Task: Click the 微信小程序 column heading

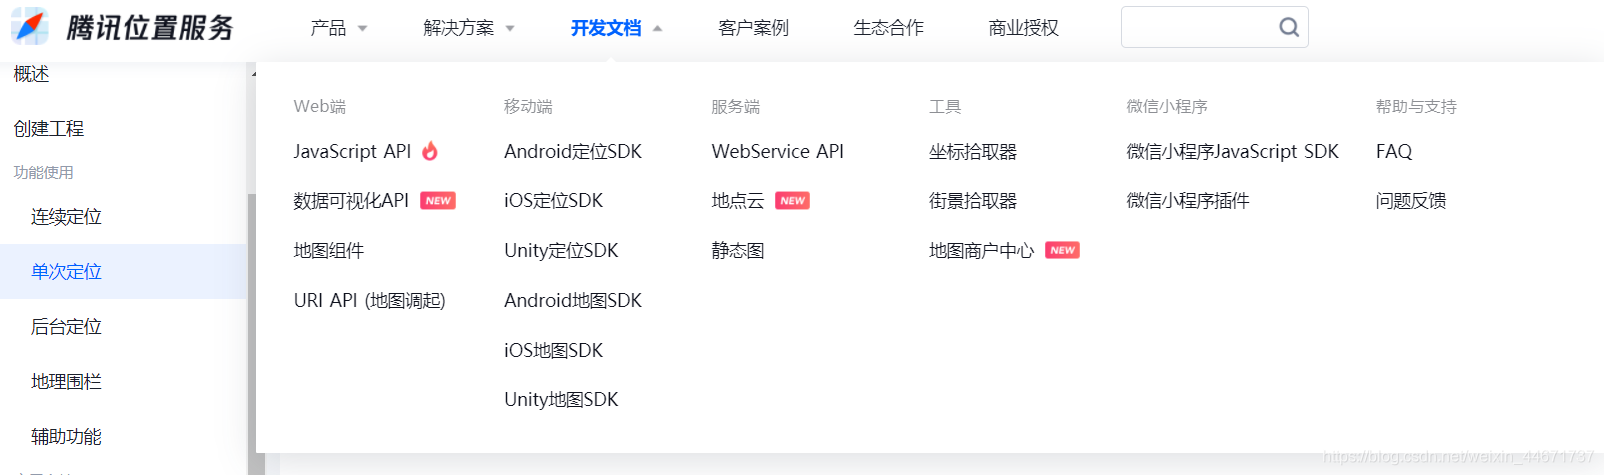Action: 1167,107
